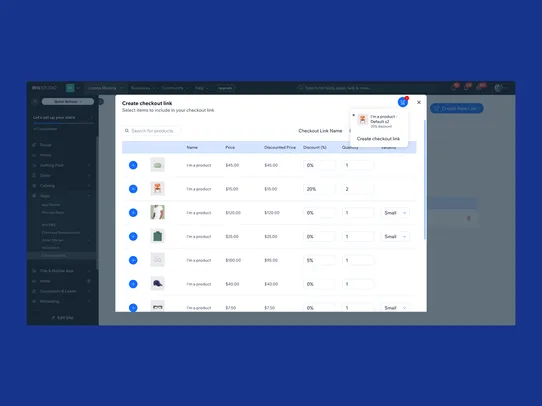Add the $40.00 cap product

pyautogui.click(x=133, y=284)
